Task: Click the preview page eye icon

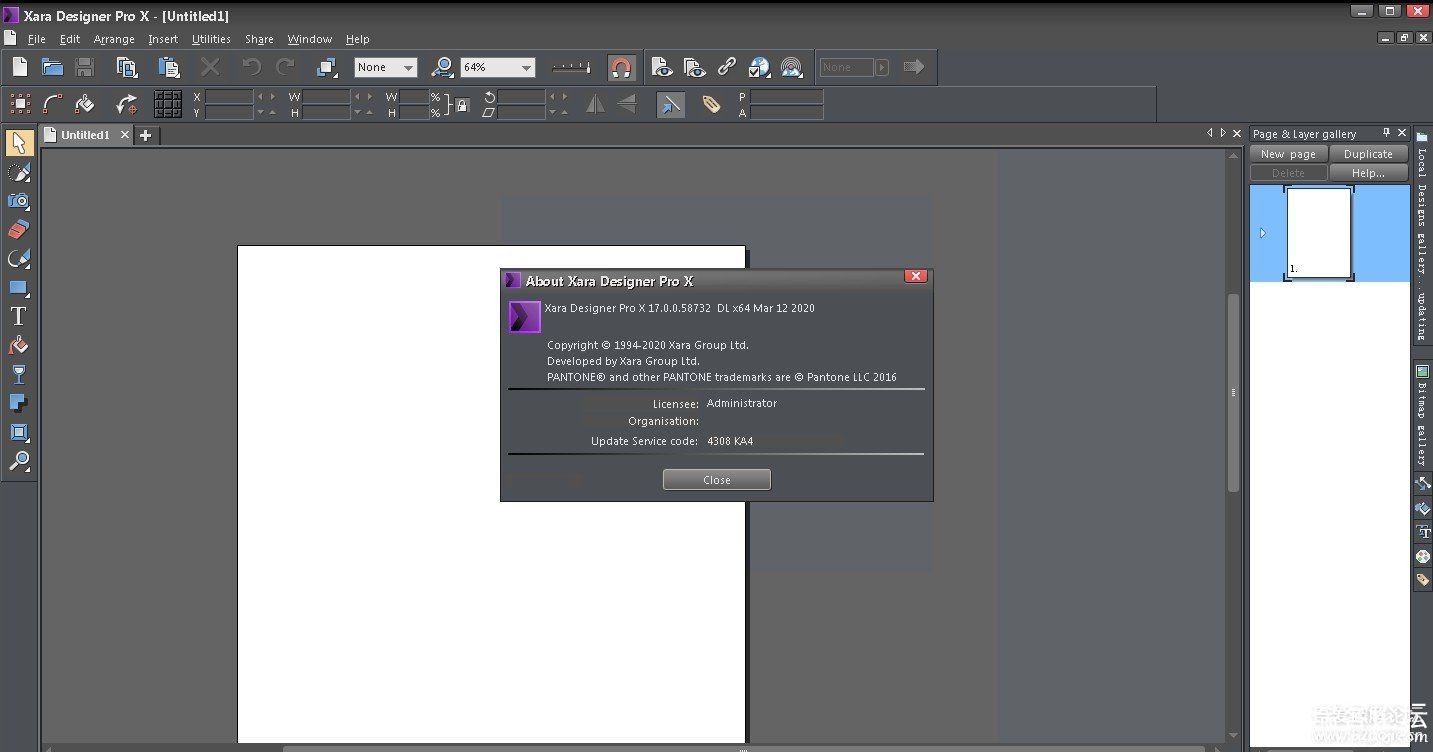Action: point(662,67)
